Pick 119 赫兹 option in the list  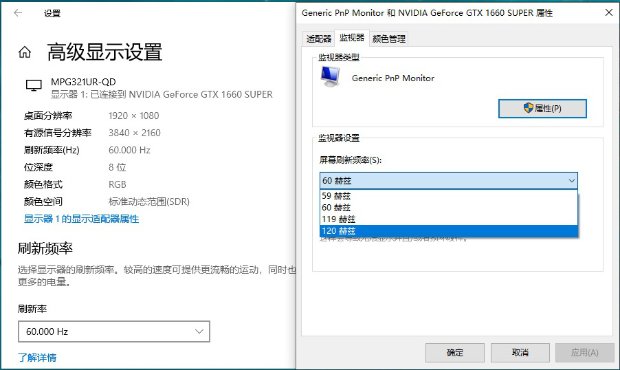449,219
